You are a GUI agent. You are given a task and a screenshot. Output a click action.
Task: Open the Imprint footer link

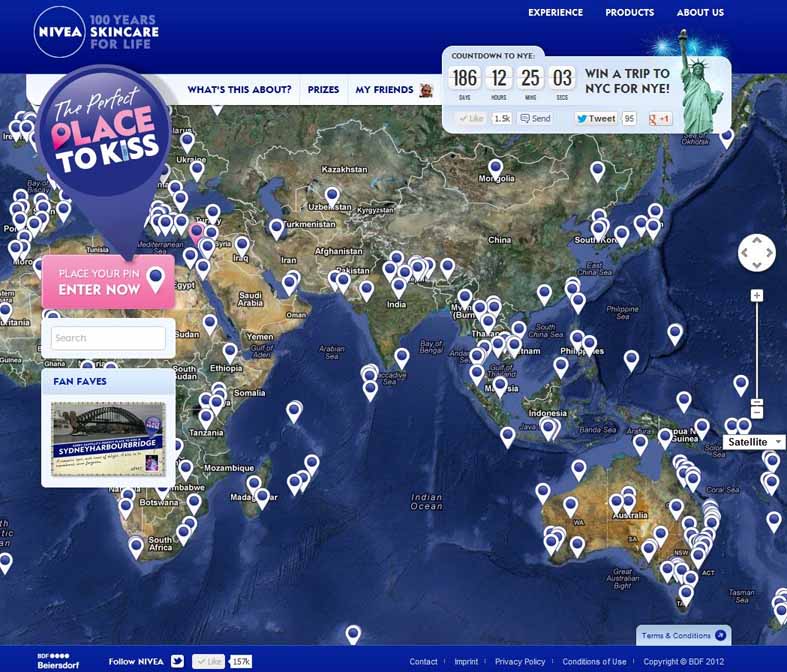click(x=466, y=661)
